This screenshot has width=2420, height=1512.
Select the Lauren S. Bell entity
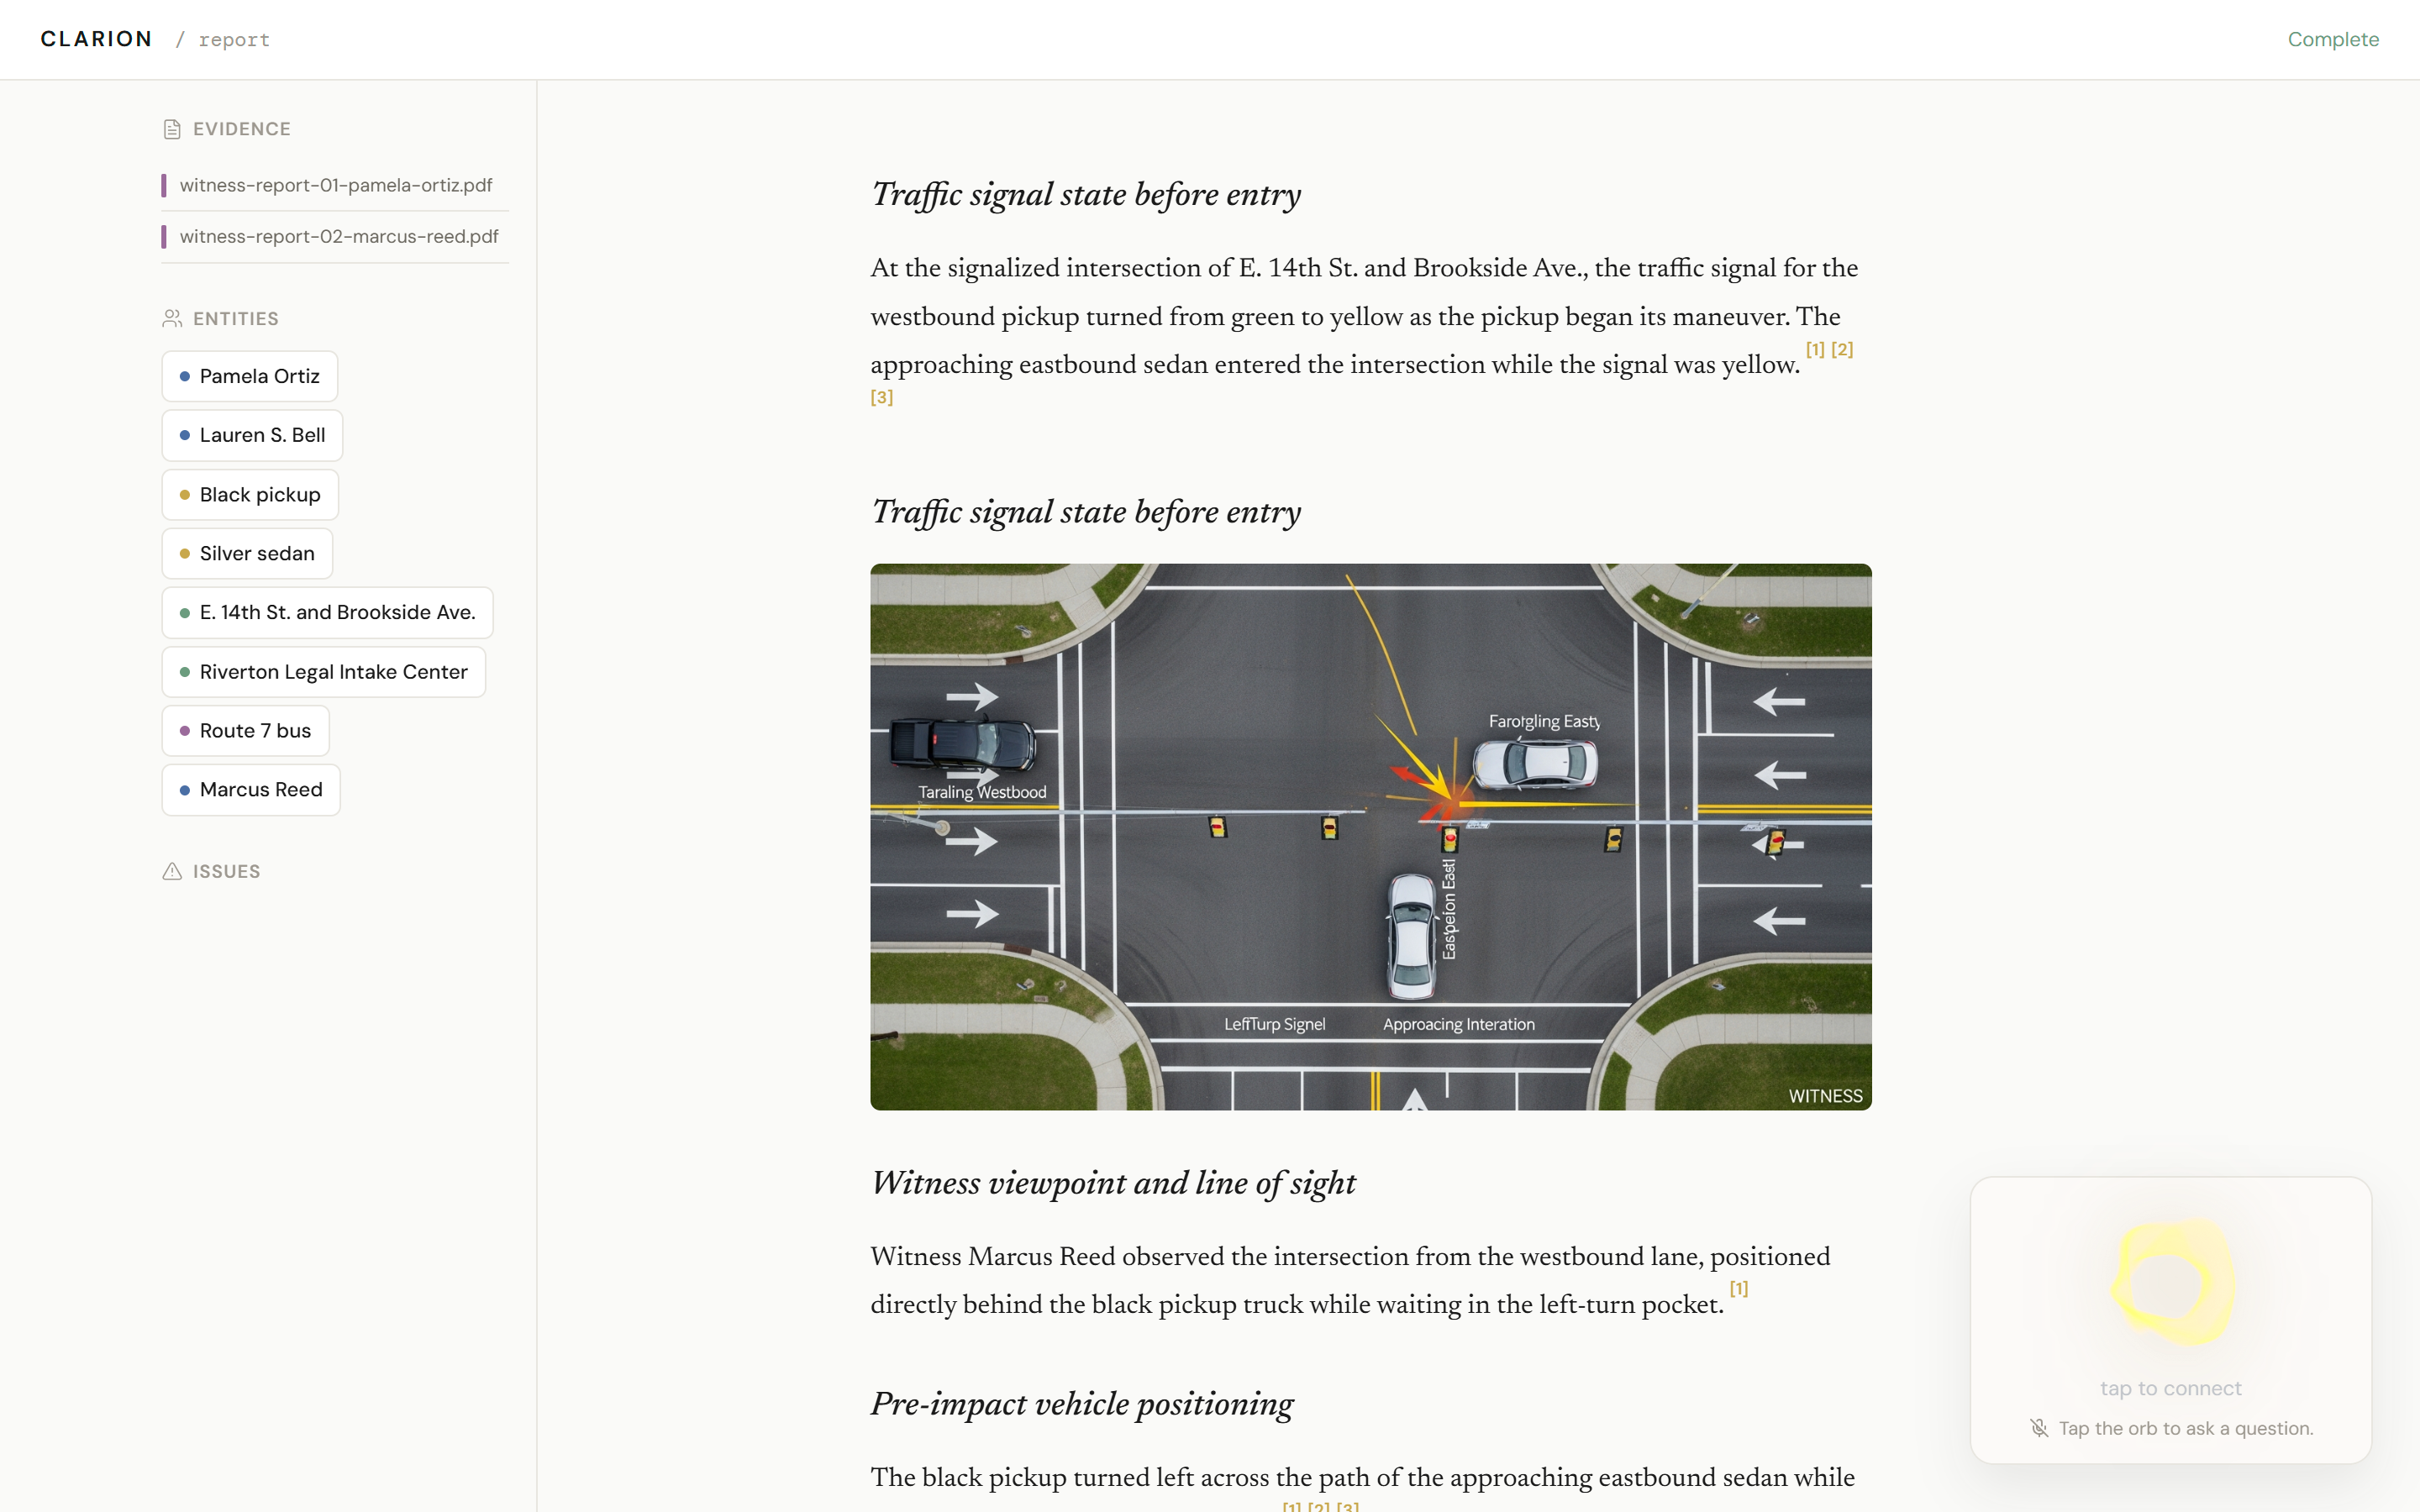coord(252,435)
